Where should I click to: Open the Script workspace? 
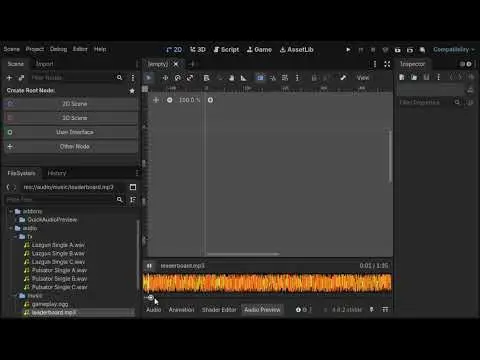[226, 50]
